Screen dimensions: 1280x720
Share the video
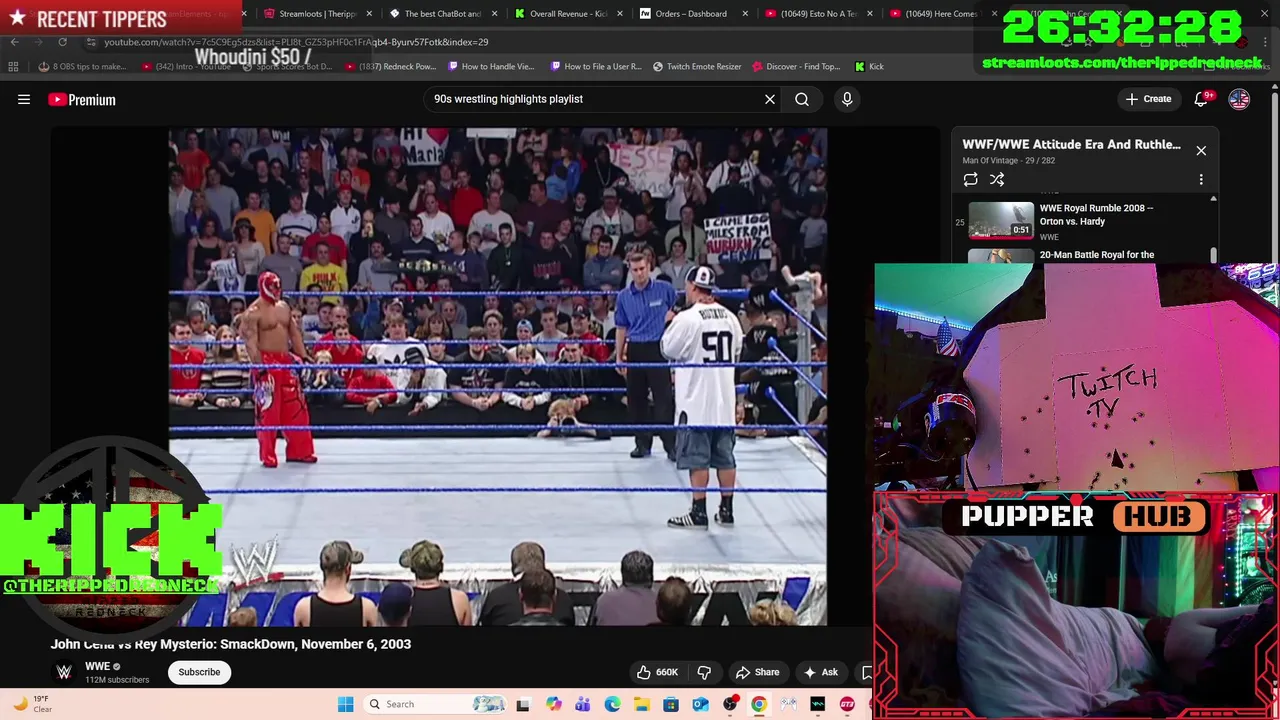tap(757, 672)
